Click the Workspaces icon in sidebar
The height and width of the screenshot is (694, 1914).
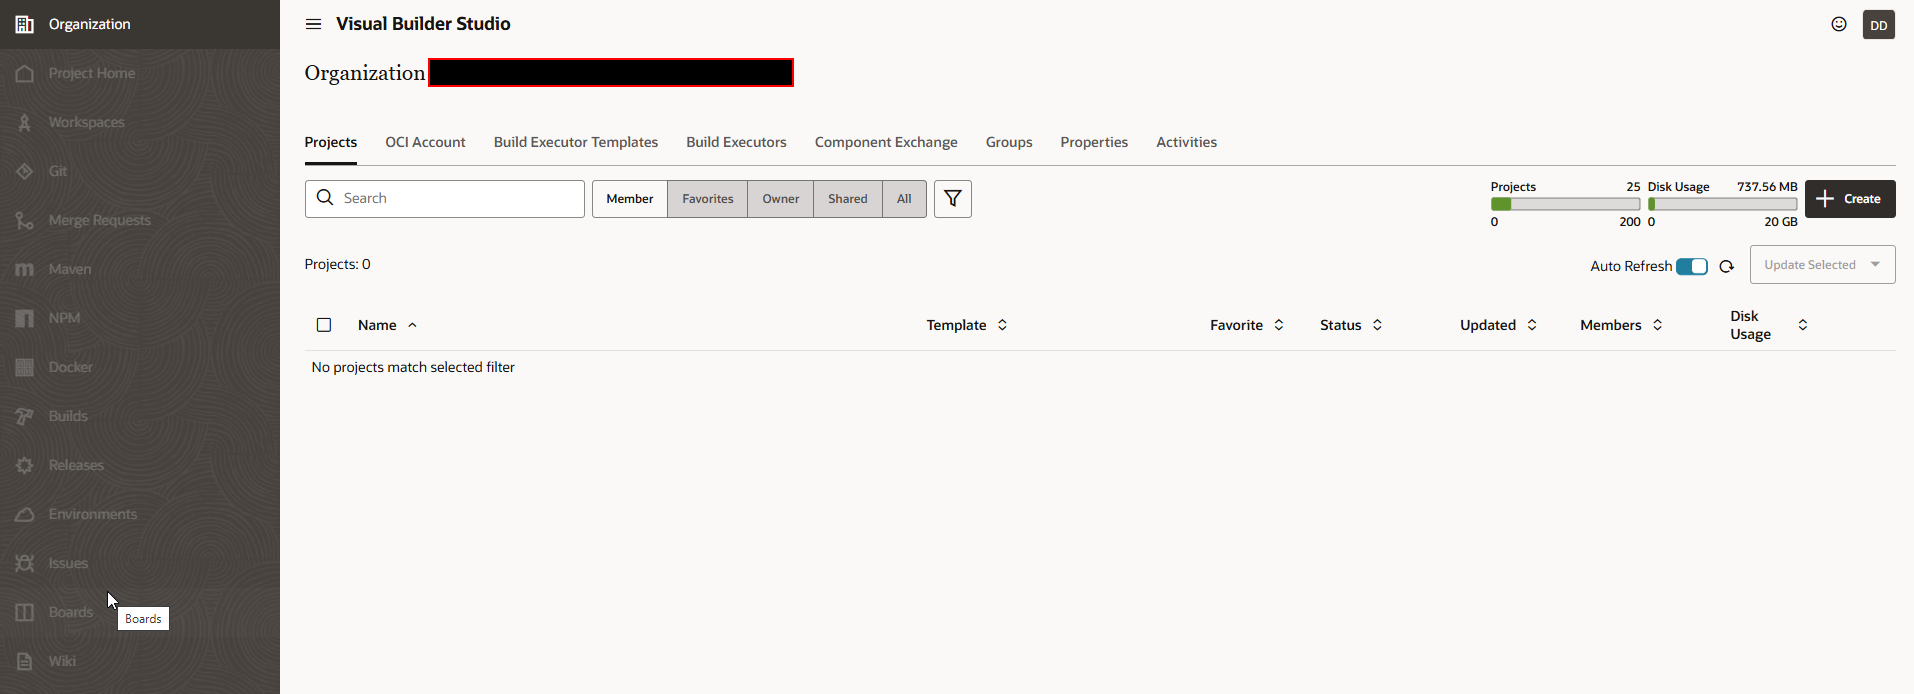tap(25, 122)
